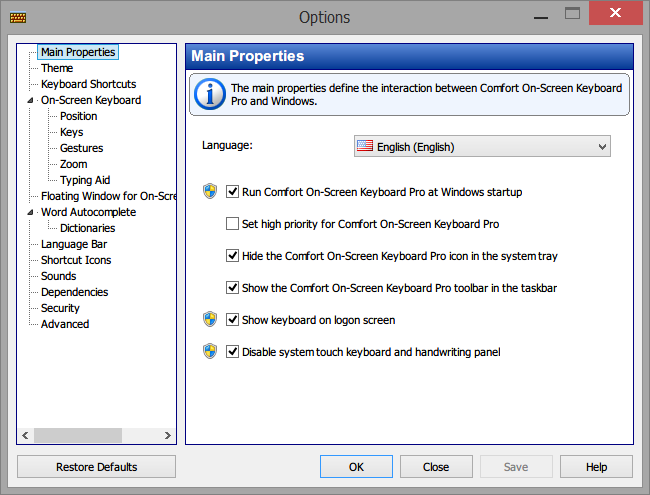The width and height of the screenshot is (650, 495).
Task: Click the blue information icon
Action: [x=210, y=94]
